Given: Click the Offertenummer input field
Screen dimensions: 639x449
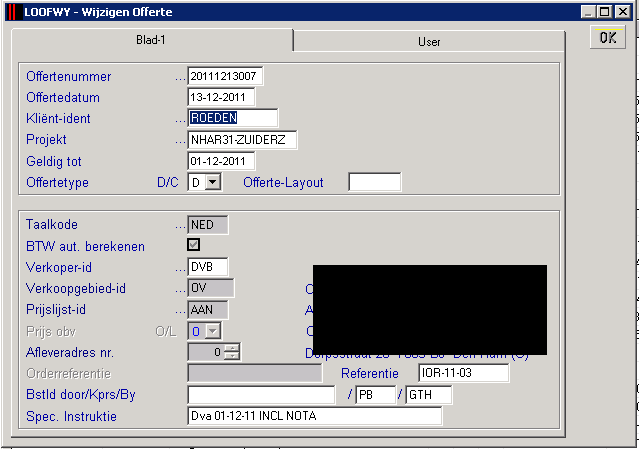Looking at the screenshot, I should 225,76.
